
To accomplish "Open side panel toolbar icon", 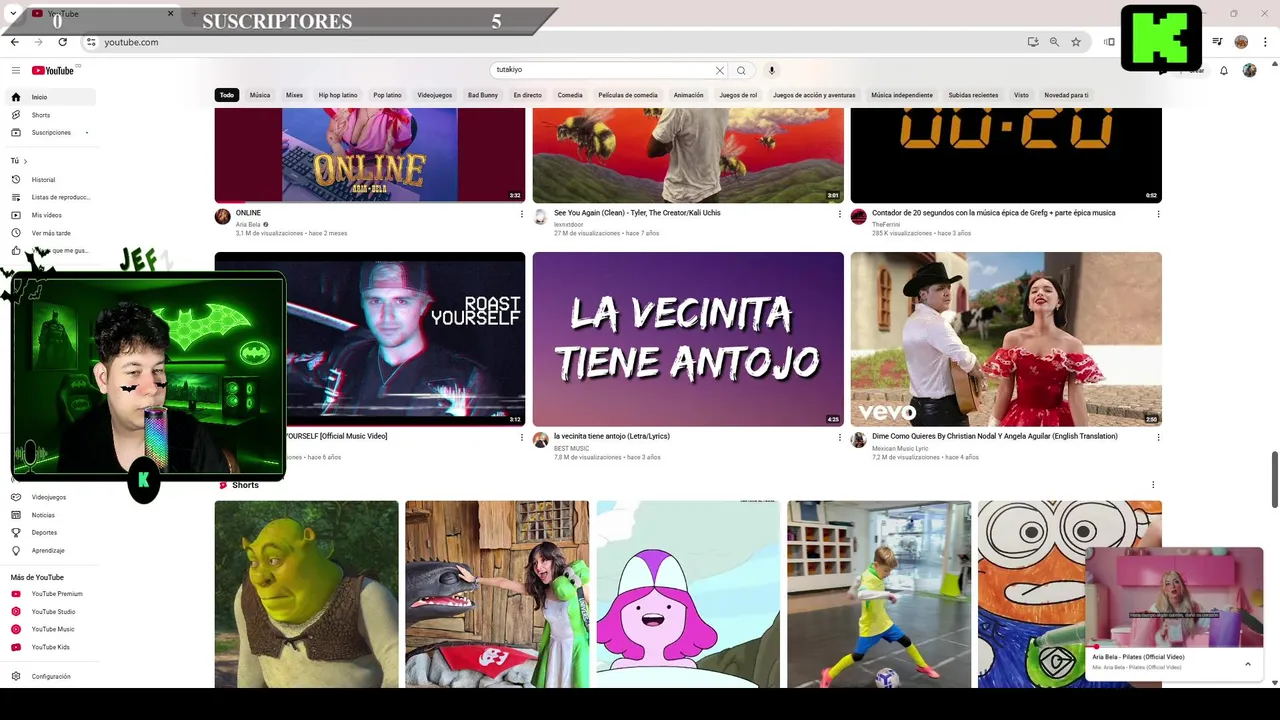I will [1109, 42].
